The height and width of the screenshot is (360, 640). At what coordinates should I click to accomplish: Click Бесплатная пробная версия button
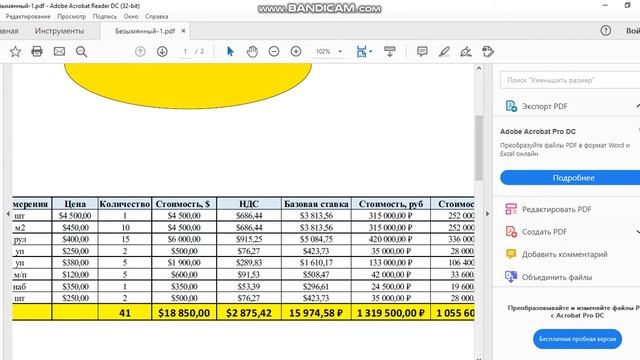point(577,339)
